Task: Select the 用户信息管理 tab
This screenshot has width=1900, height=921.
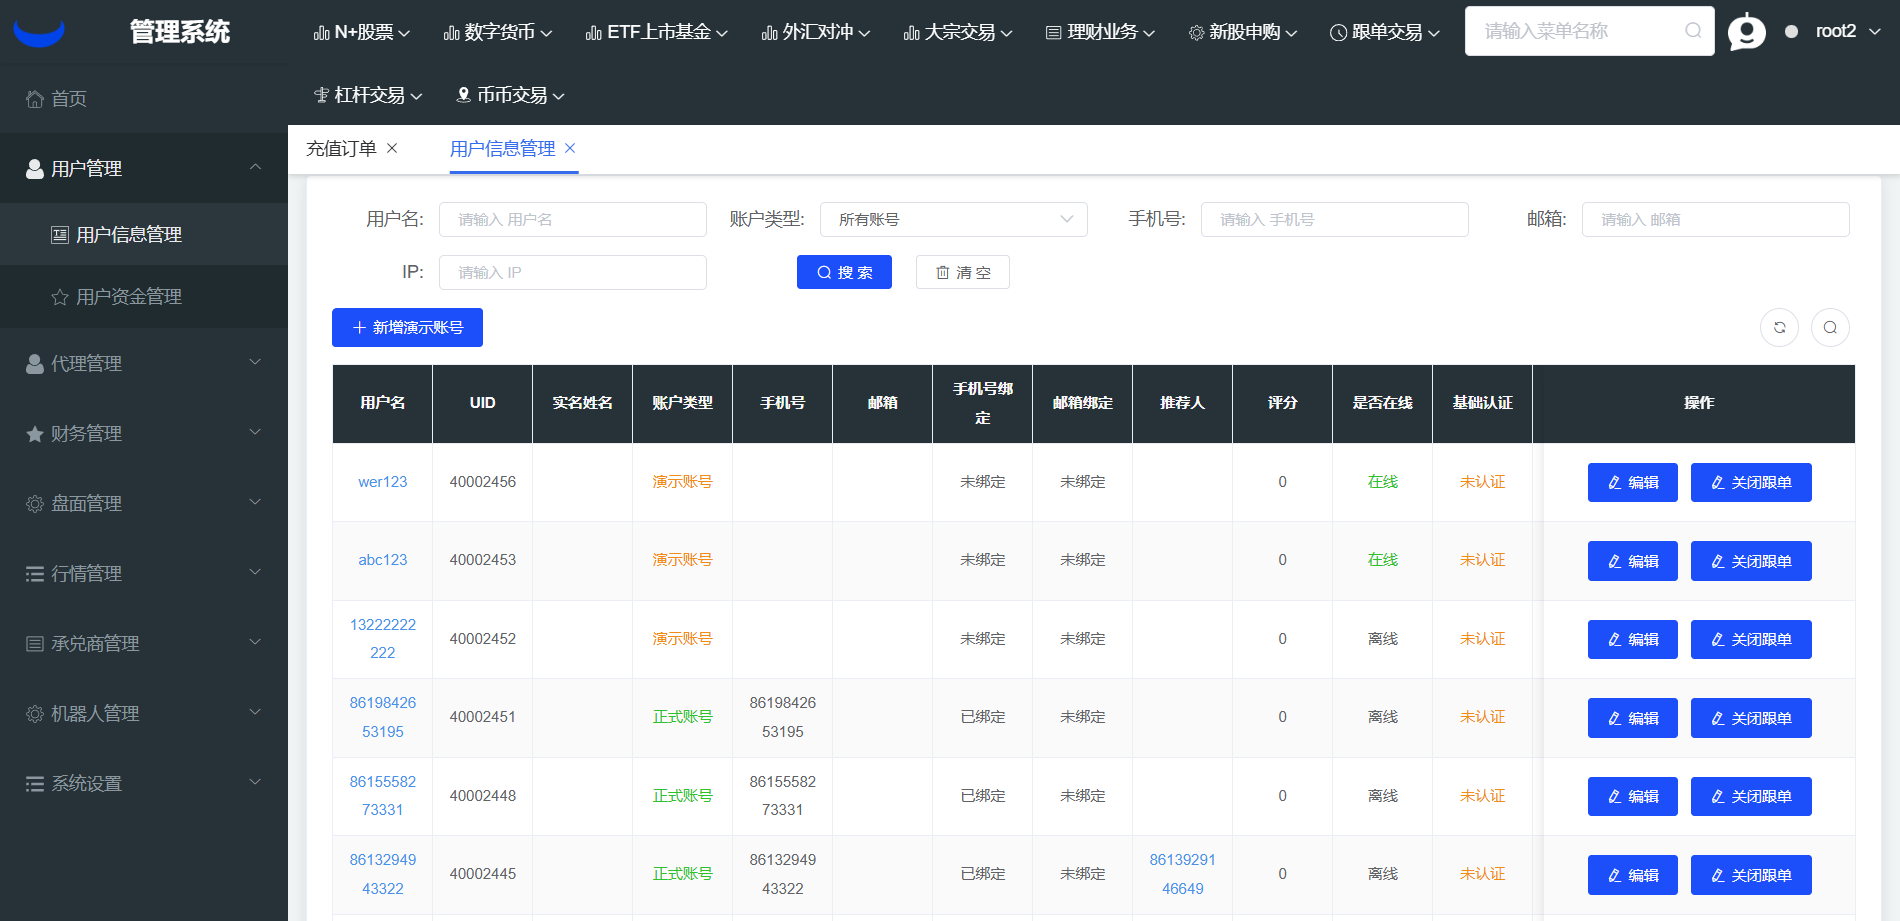Action: click(x=502, y=149)
